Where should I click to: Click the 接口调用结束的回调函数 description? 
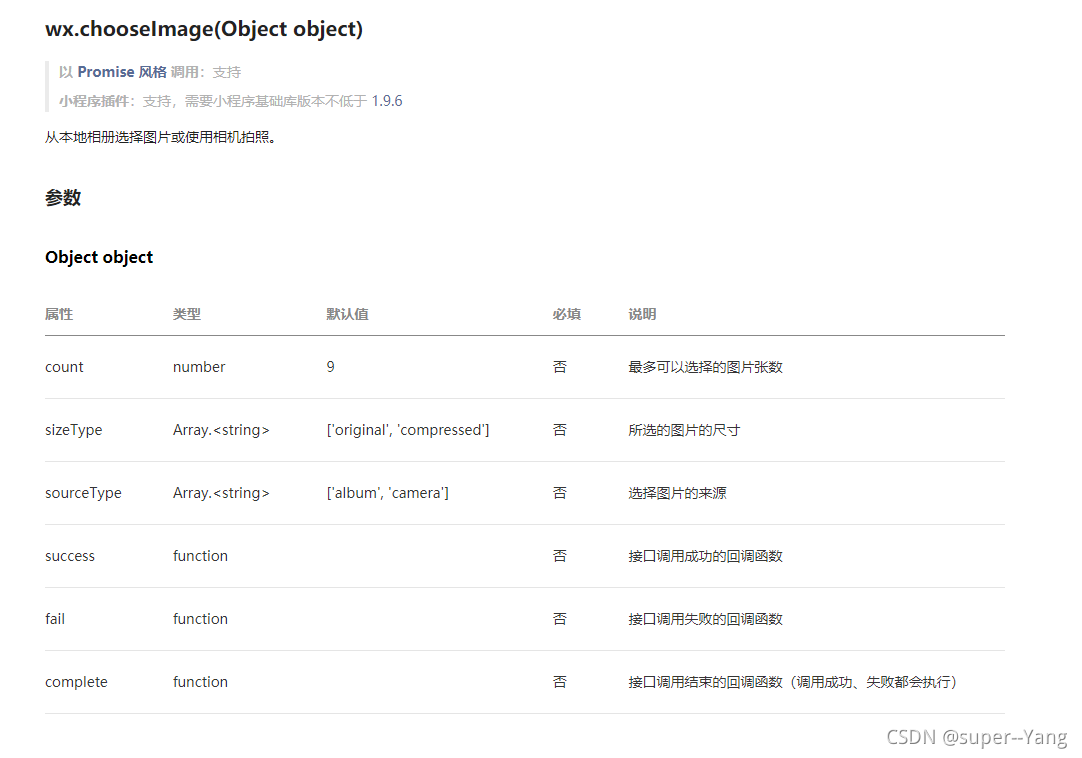792,682
